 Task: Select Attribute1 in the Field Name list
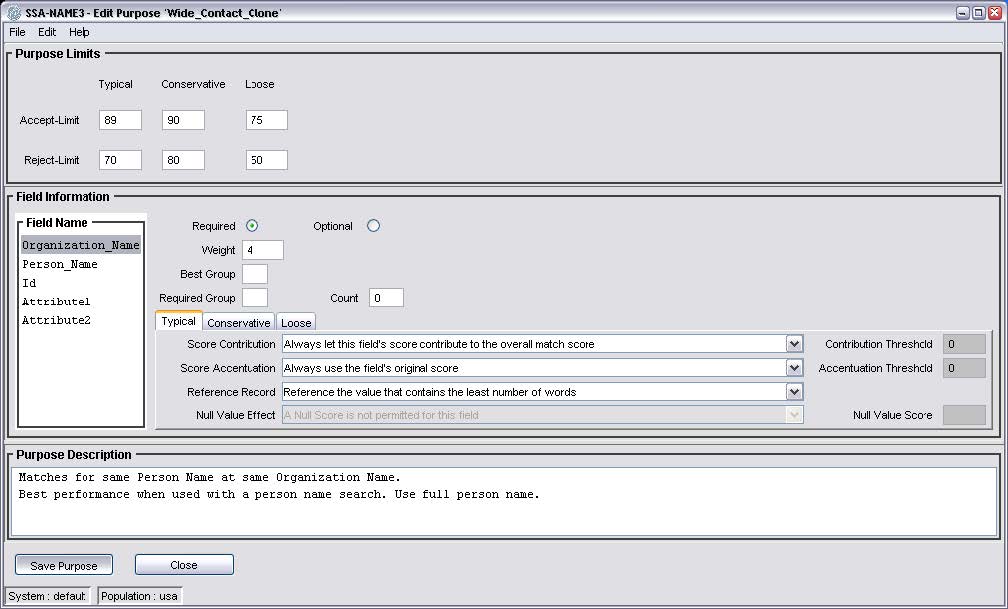(56, 302)
